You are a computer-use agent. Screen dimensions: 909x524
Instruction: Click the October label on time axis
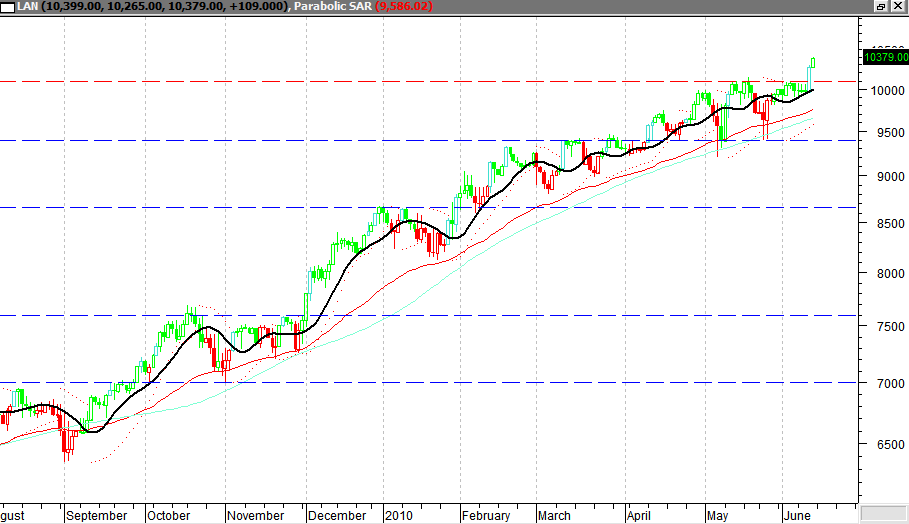tap(168, 516)
